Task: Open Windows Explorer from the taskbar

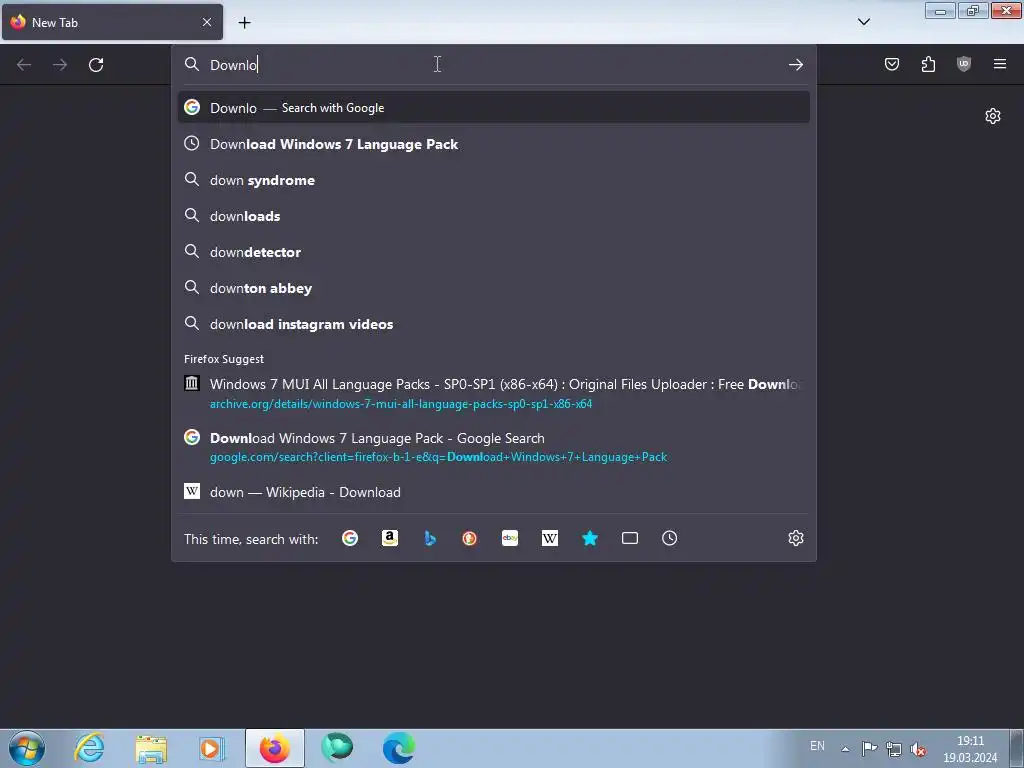Action: coord(151,748)
